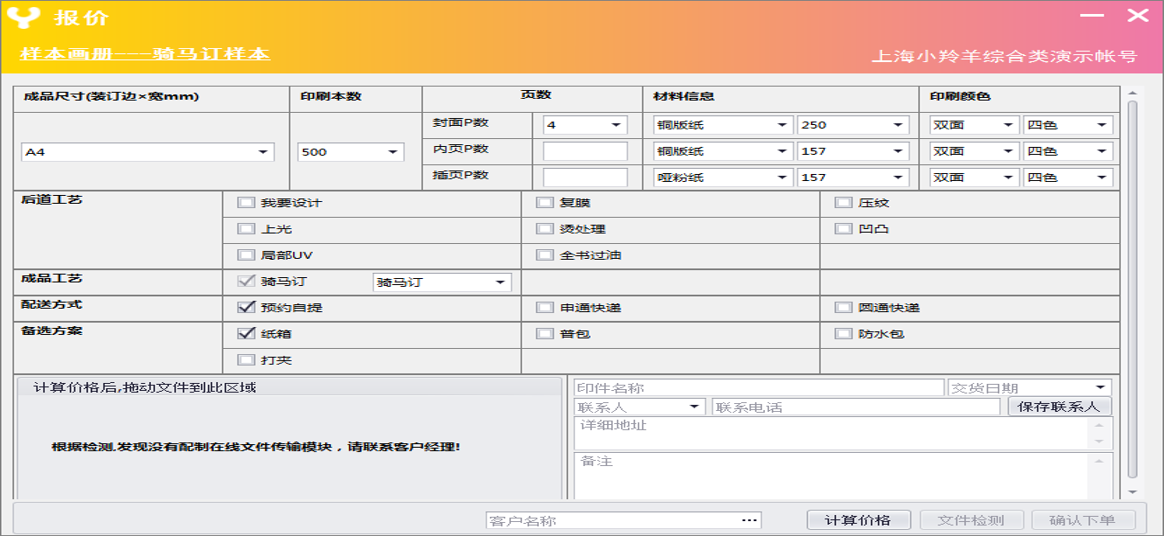Click into the 内页P数 input field

click(585, 151)
